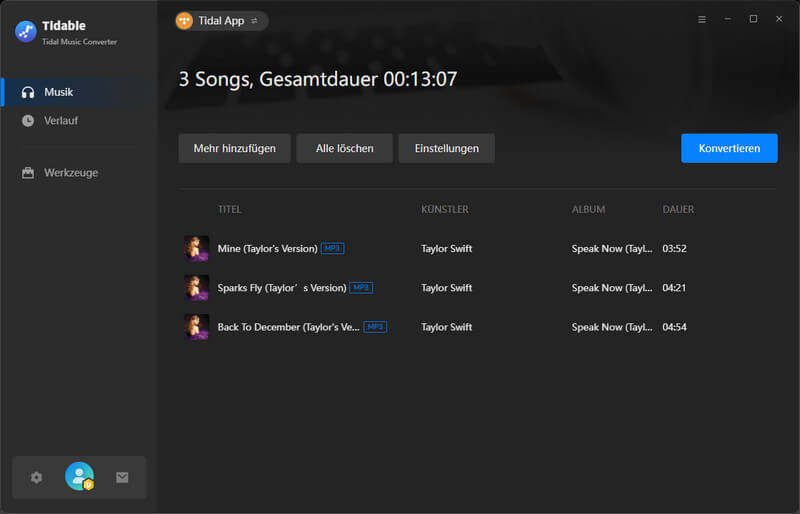Switch source with the Tidal App swap arrows
Screen dimensions: 800x514
click(x=254, y=21)
